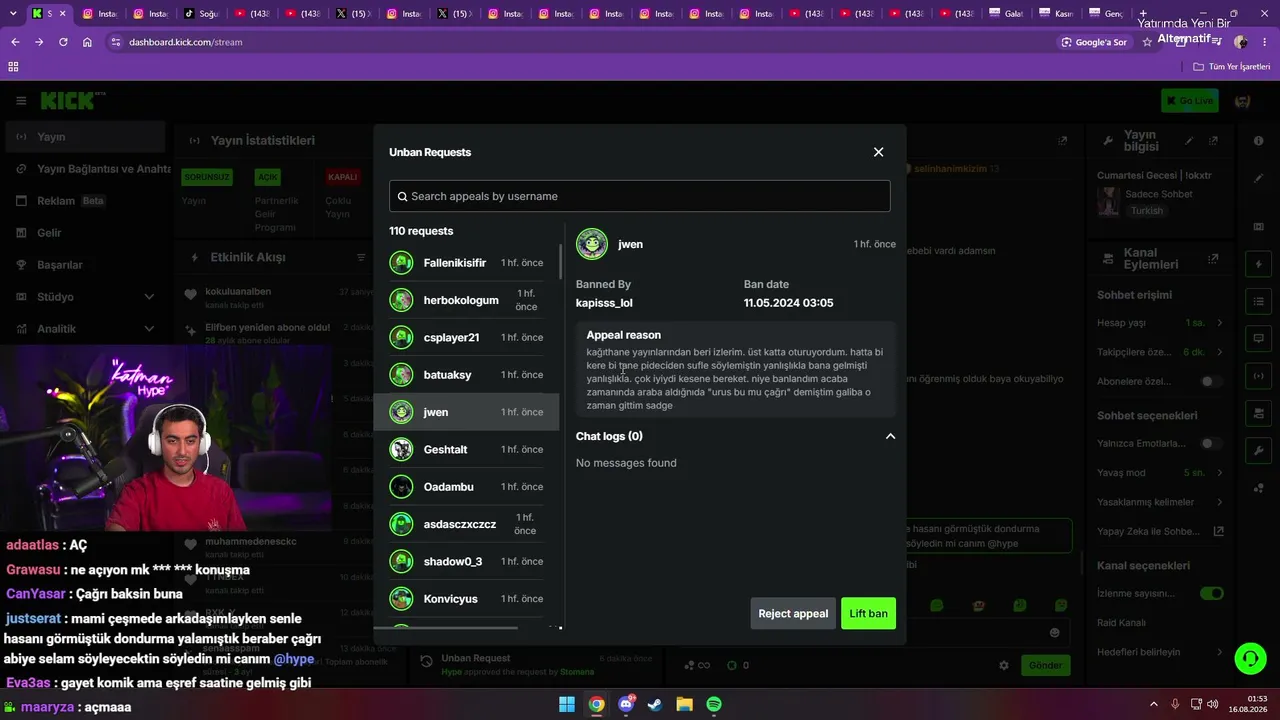Toggle the Yalnızca Emotlarla switch
The width and height of the screenshot is (1280, 720).
point(1211,443)
